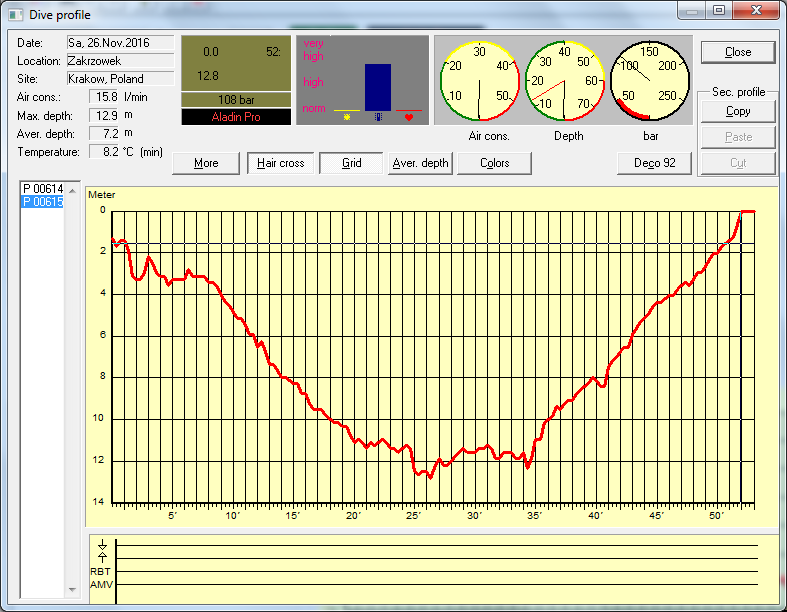Viewport: 787px width, 612px height.
Task: Click the 25' time marker on axis
Action: pos(414,516)
